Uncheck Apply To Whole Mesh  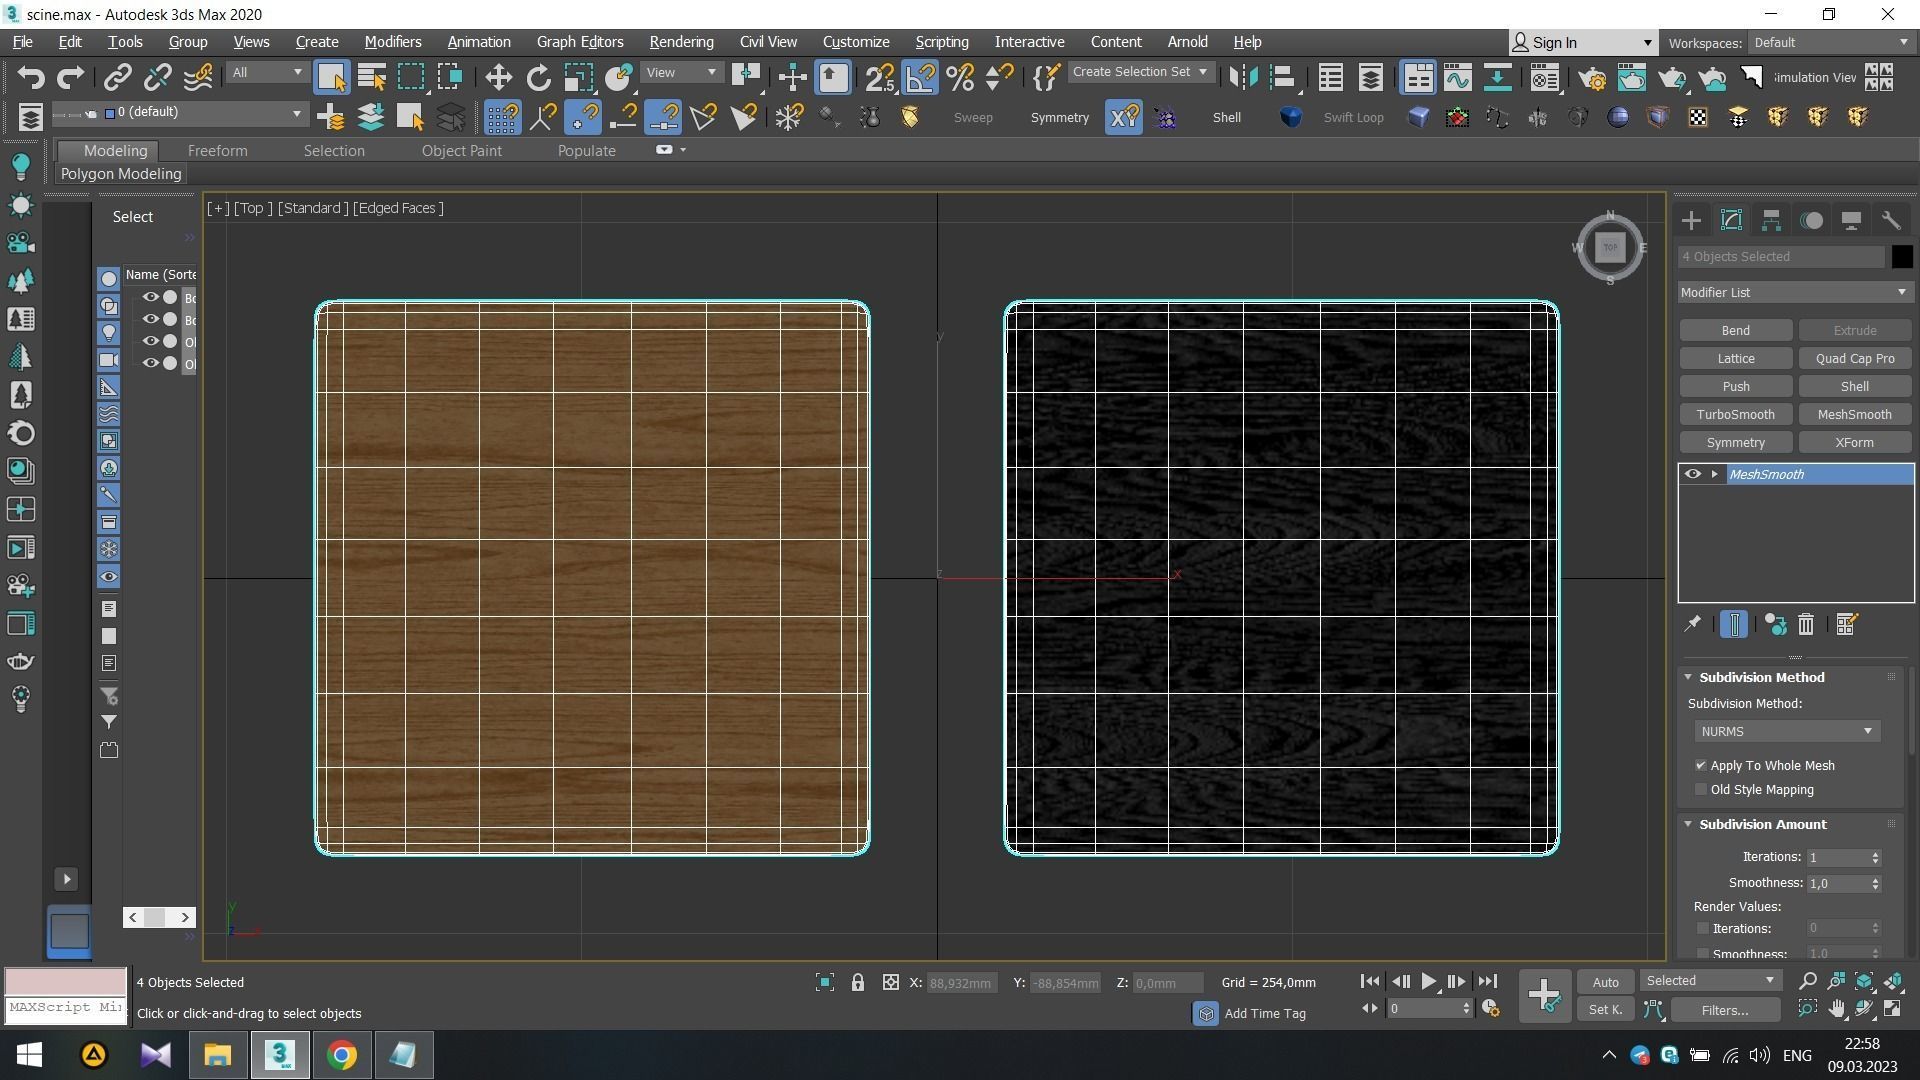[x=1701, y=766]
